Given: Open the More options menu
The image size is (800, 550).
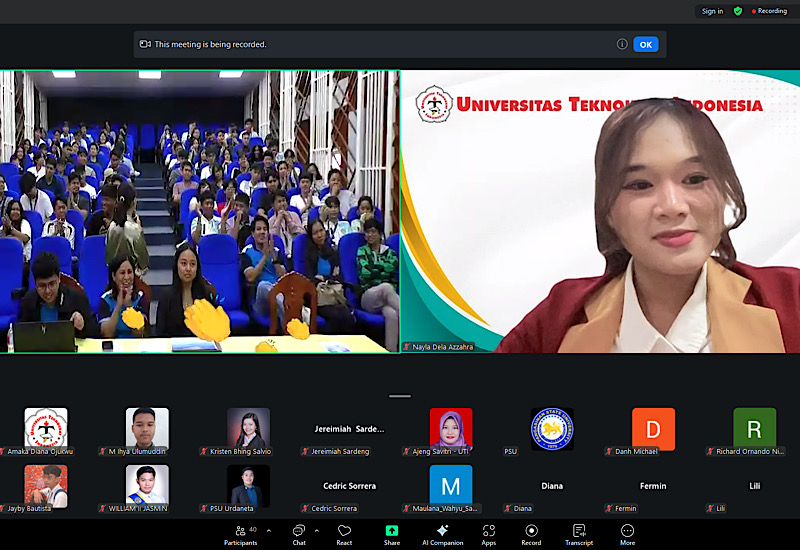Looking at the screenshot, I should click(628, 535).
